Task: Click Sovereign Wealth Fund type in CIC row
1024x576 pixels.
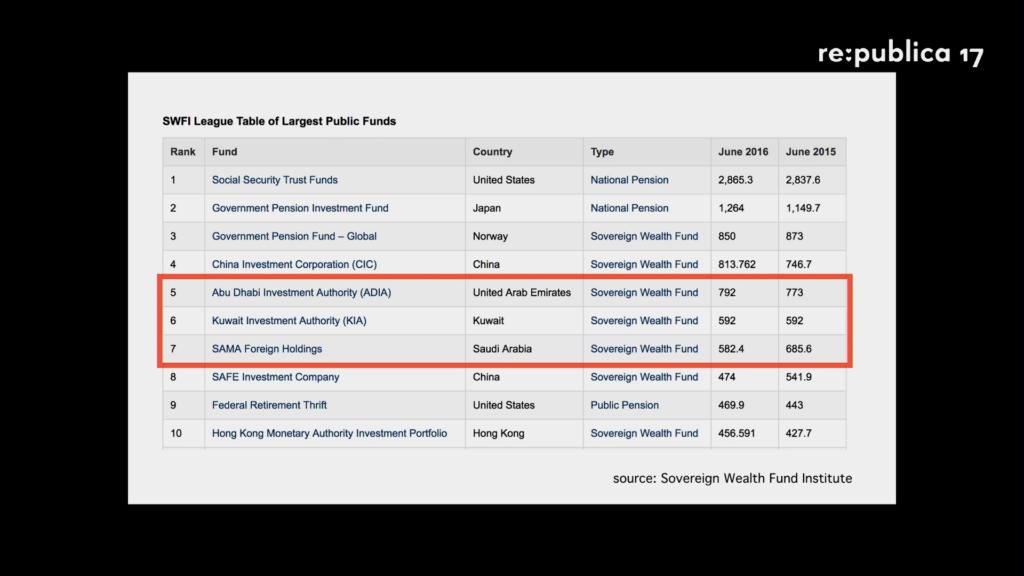Action: pos(644,264)
